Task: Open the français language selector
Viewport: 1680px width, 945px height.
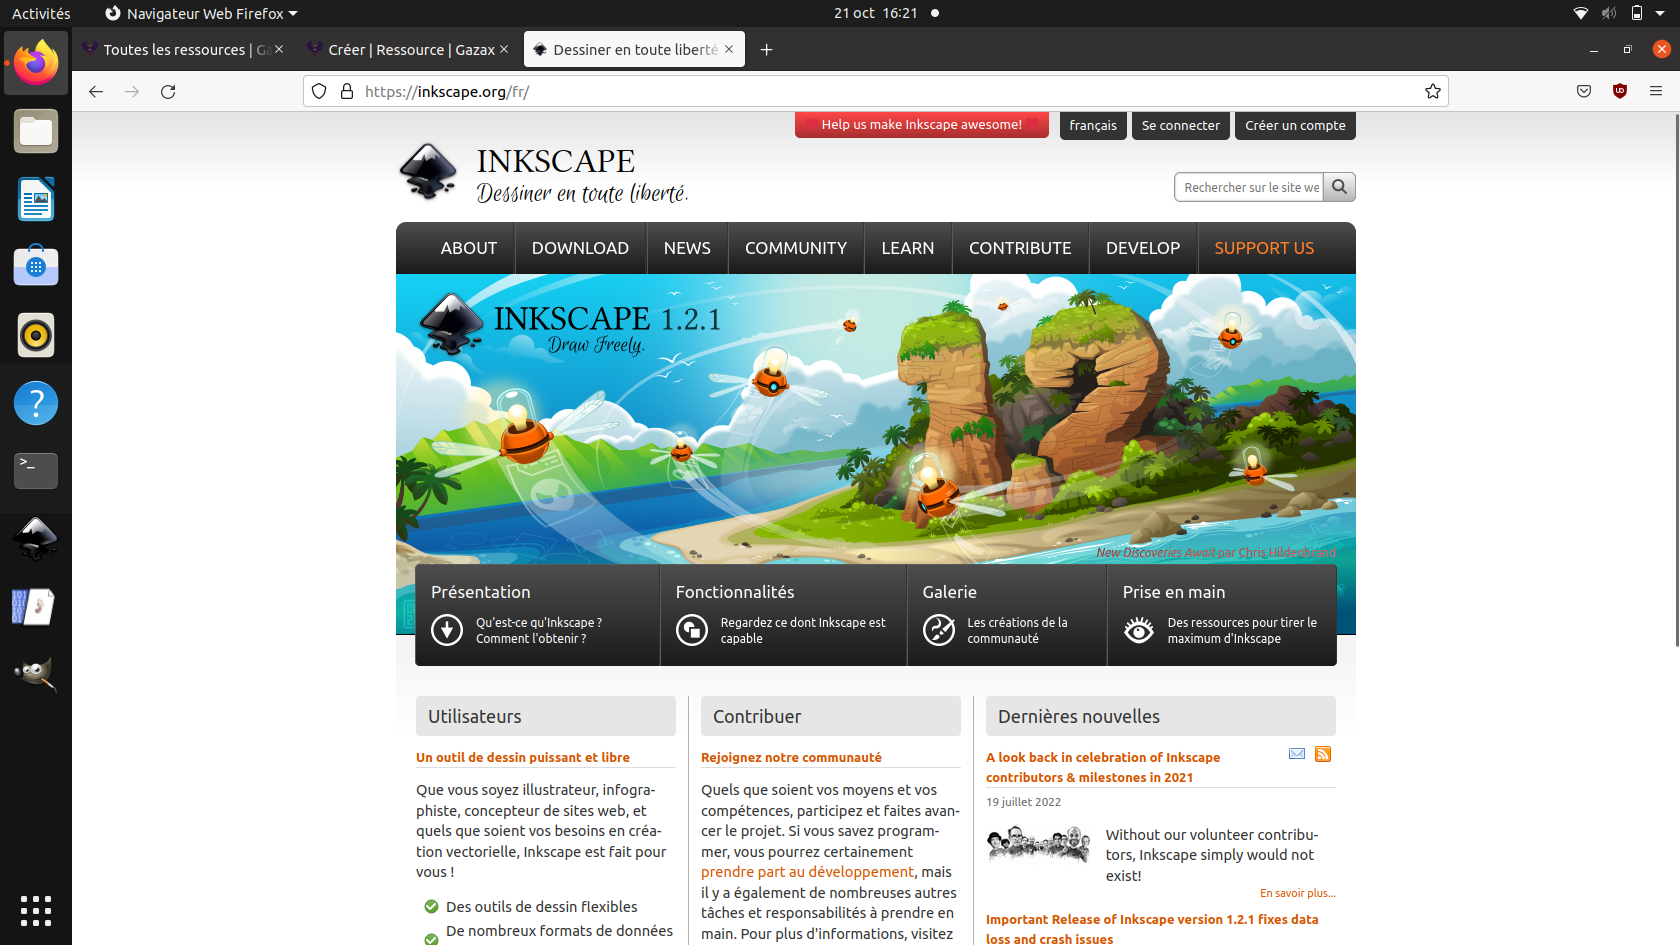Action: pos(1092,126)
